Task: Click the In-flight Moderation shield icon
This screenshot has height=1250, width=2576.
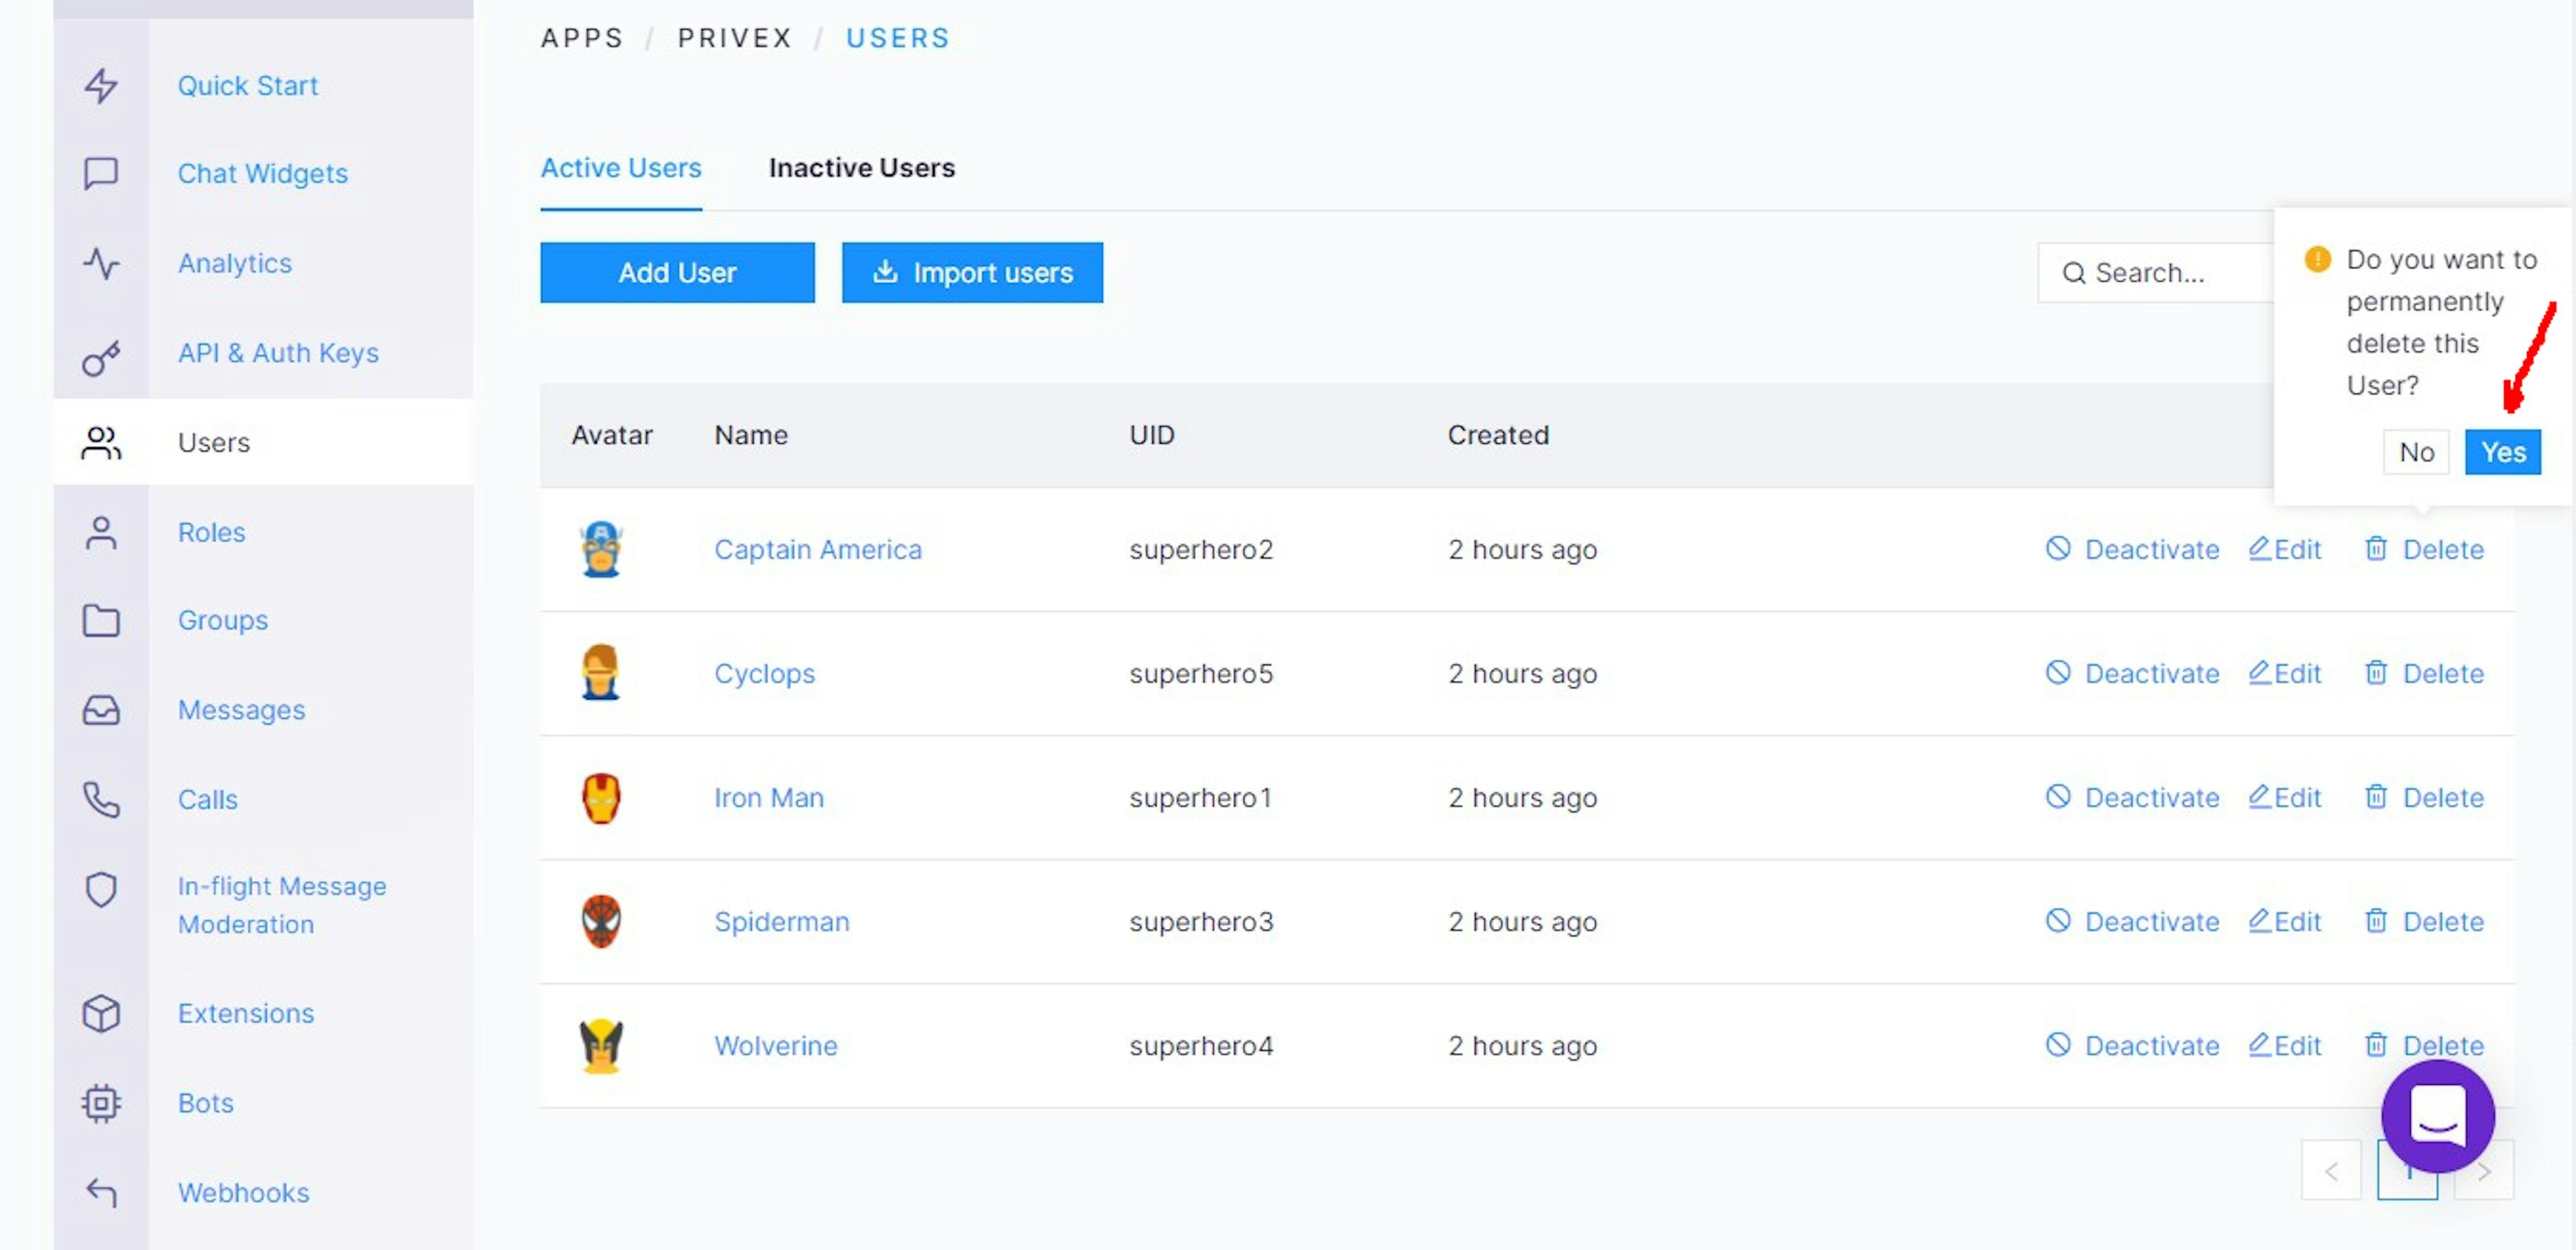Action: click(x=101, y=889)
